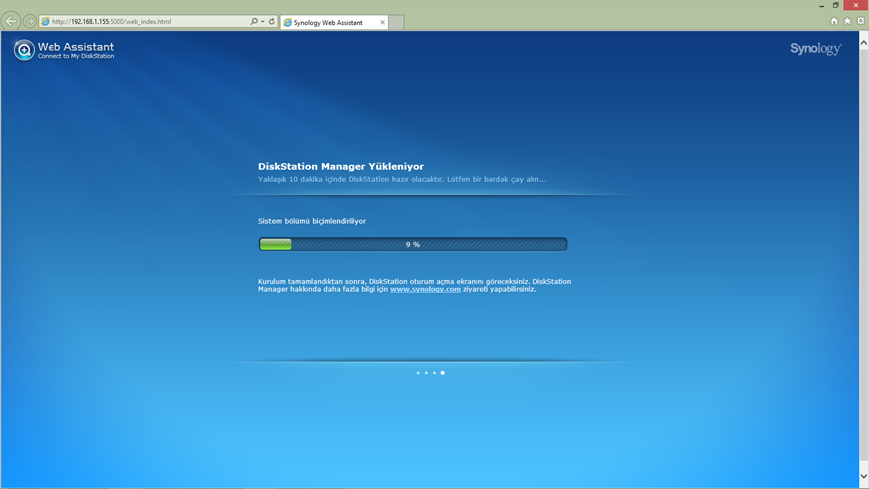Go back with the browser back arrow
This screenshot has width=869, height=489.
click(x=11, y=21)
